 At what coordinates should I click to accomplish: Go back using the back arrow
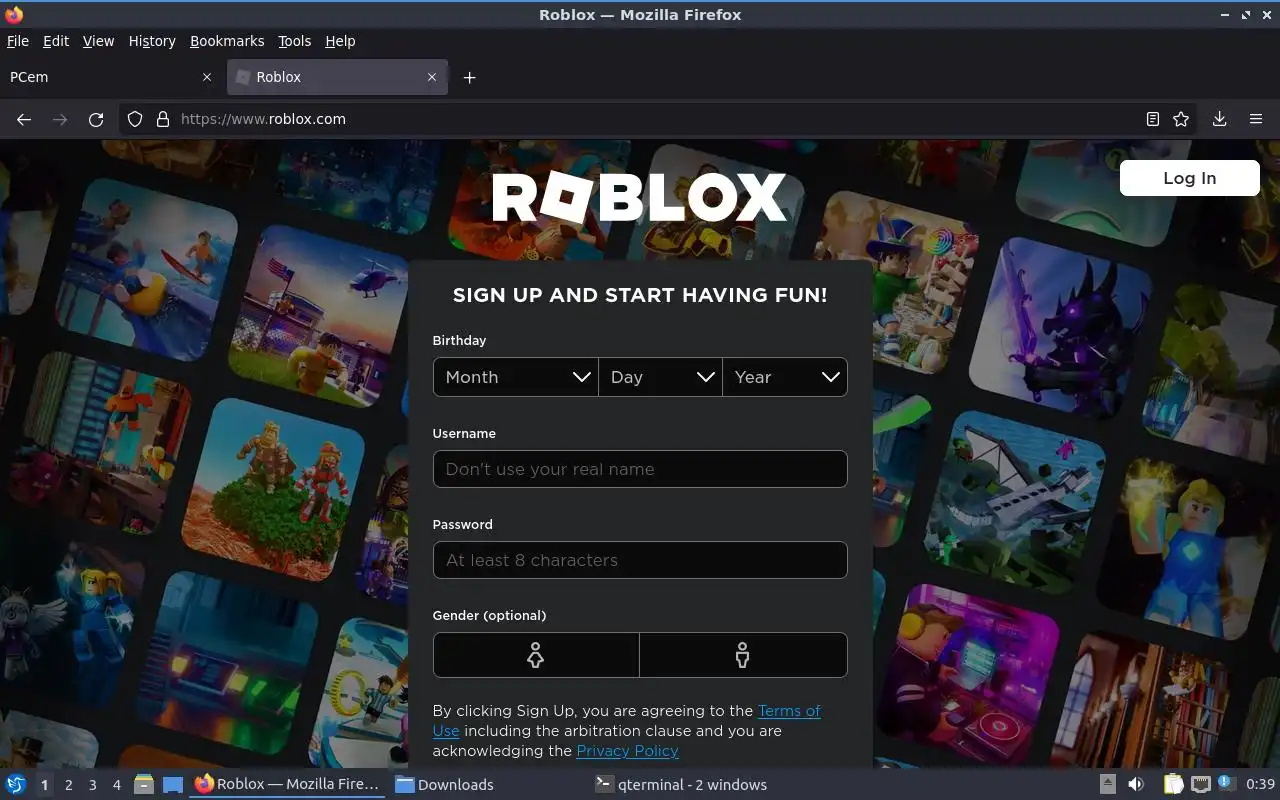pyautogui.click(x=24, y=119)
